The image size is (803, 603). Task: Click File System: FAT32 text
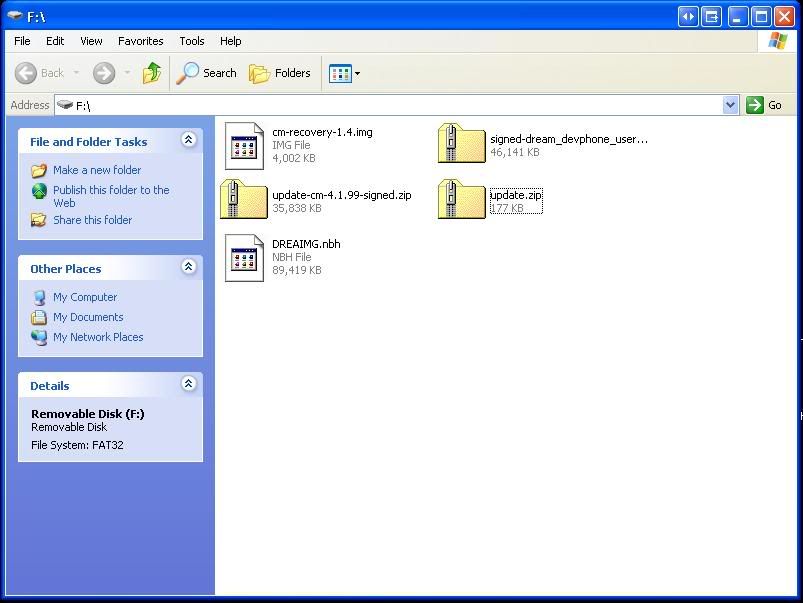point(77,445)
